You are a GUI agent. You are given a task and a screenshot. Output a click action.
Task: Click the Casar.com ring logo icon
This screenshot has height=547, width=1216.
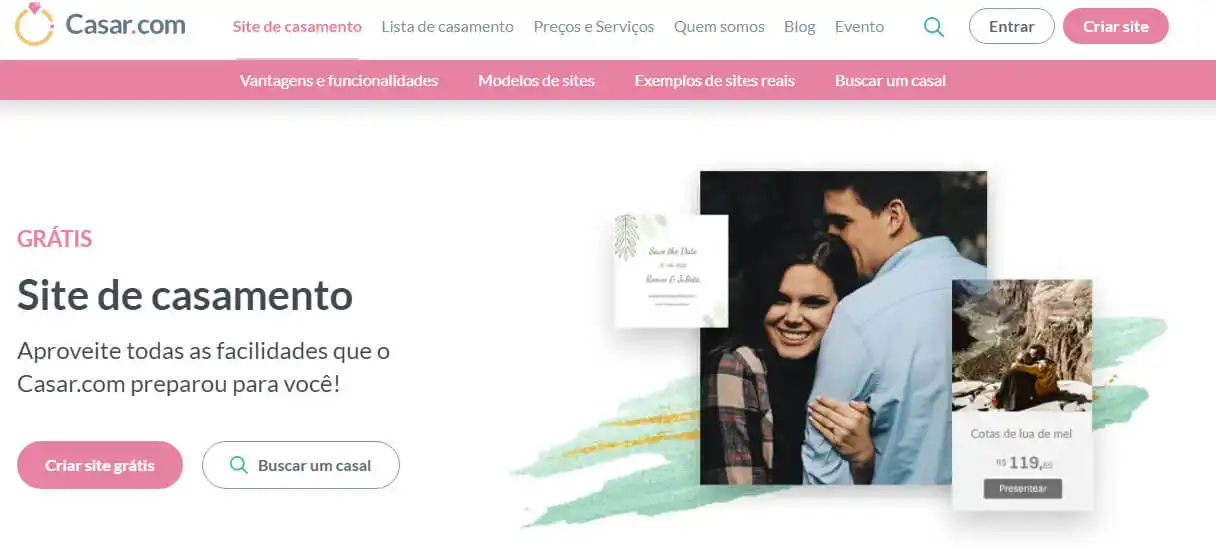(x=35, y=25)
